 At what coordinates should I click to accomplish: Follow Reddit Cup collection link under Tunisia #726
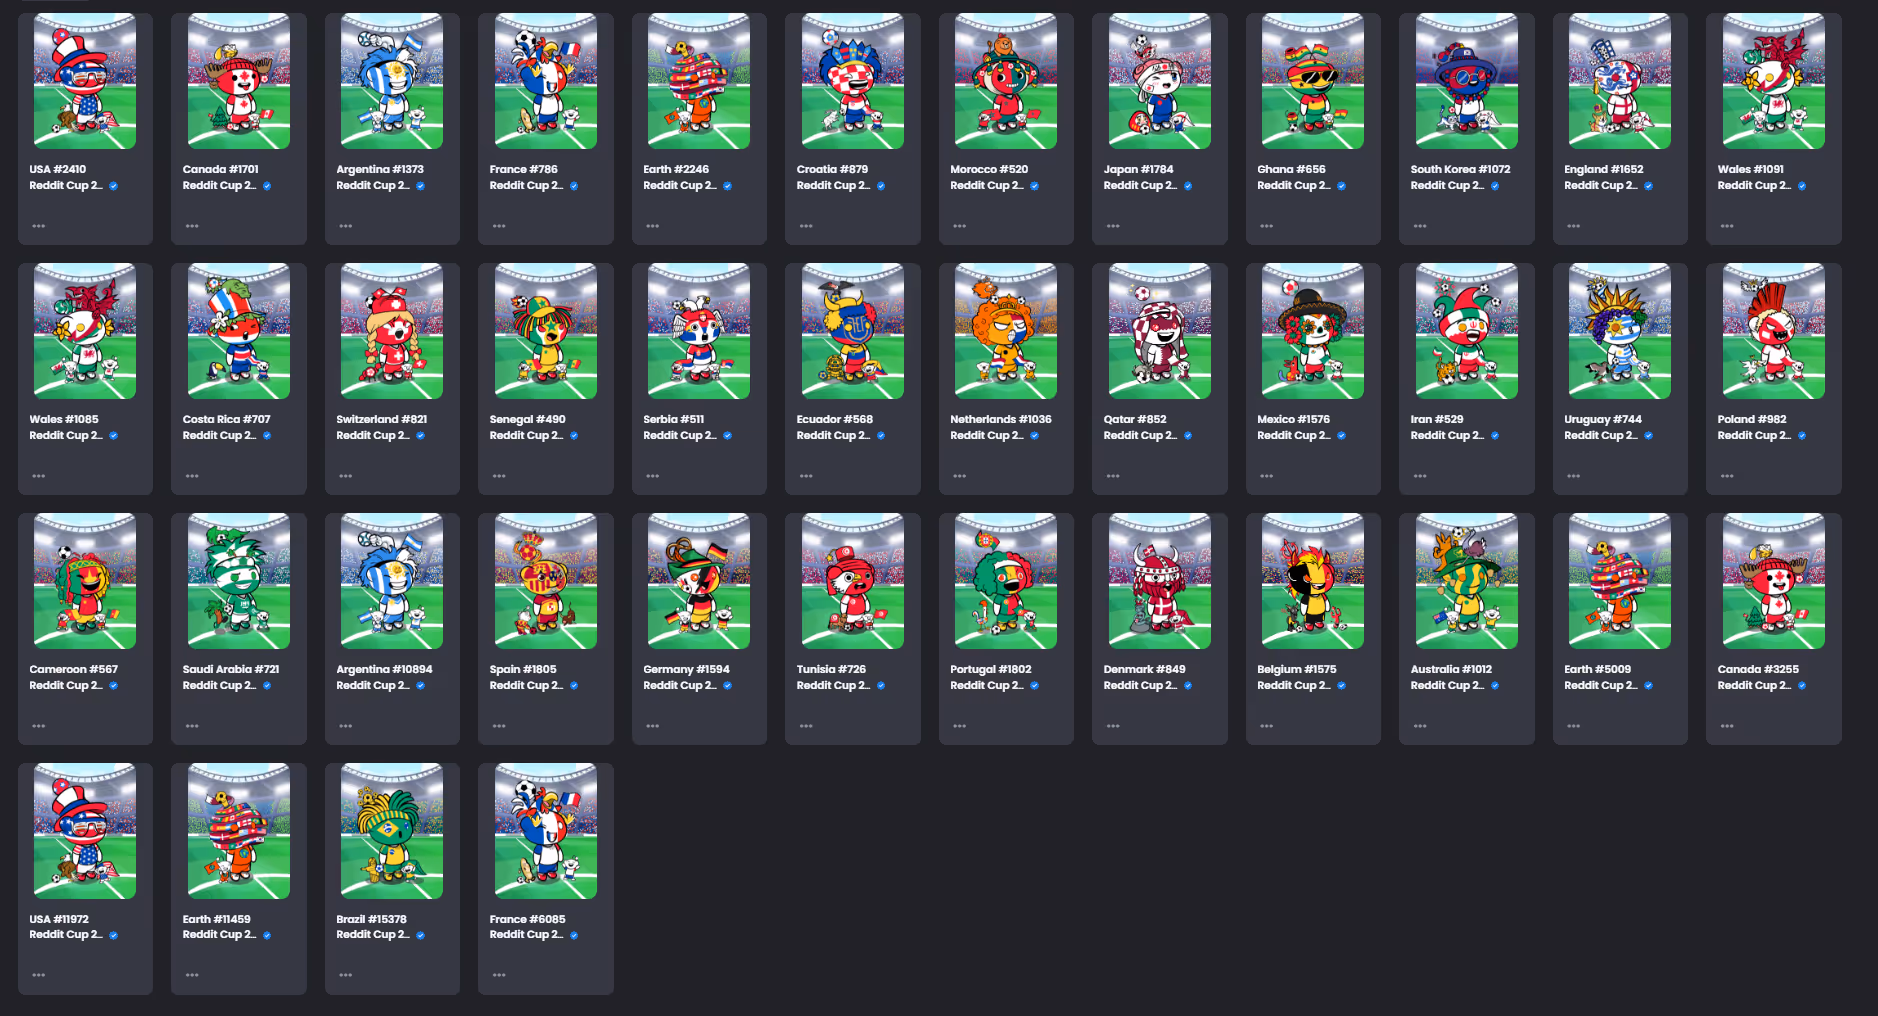click(832, 686)
